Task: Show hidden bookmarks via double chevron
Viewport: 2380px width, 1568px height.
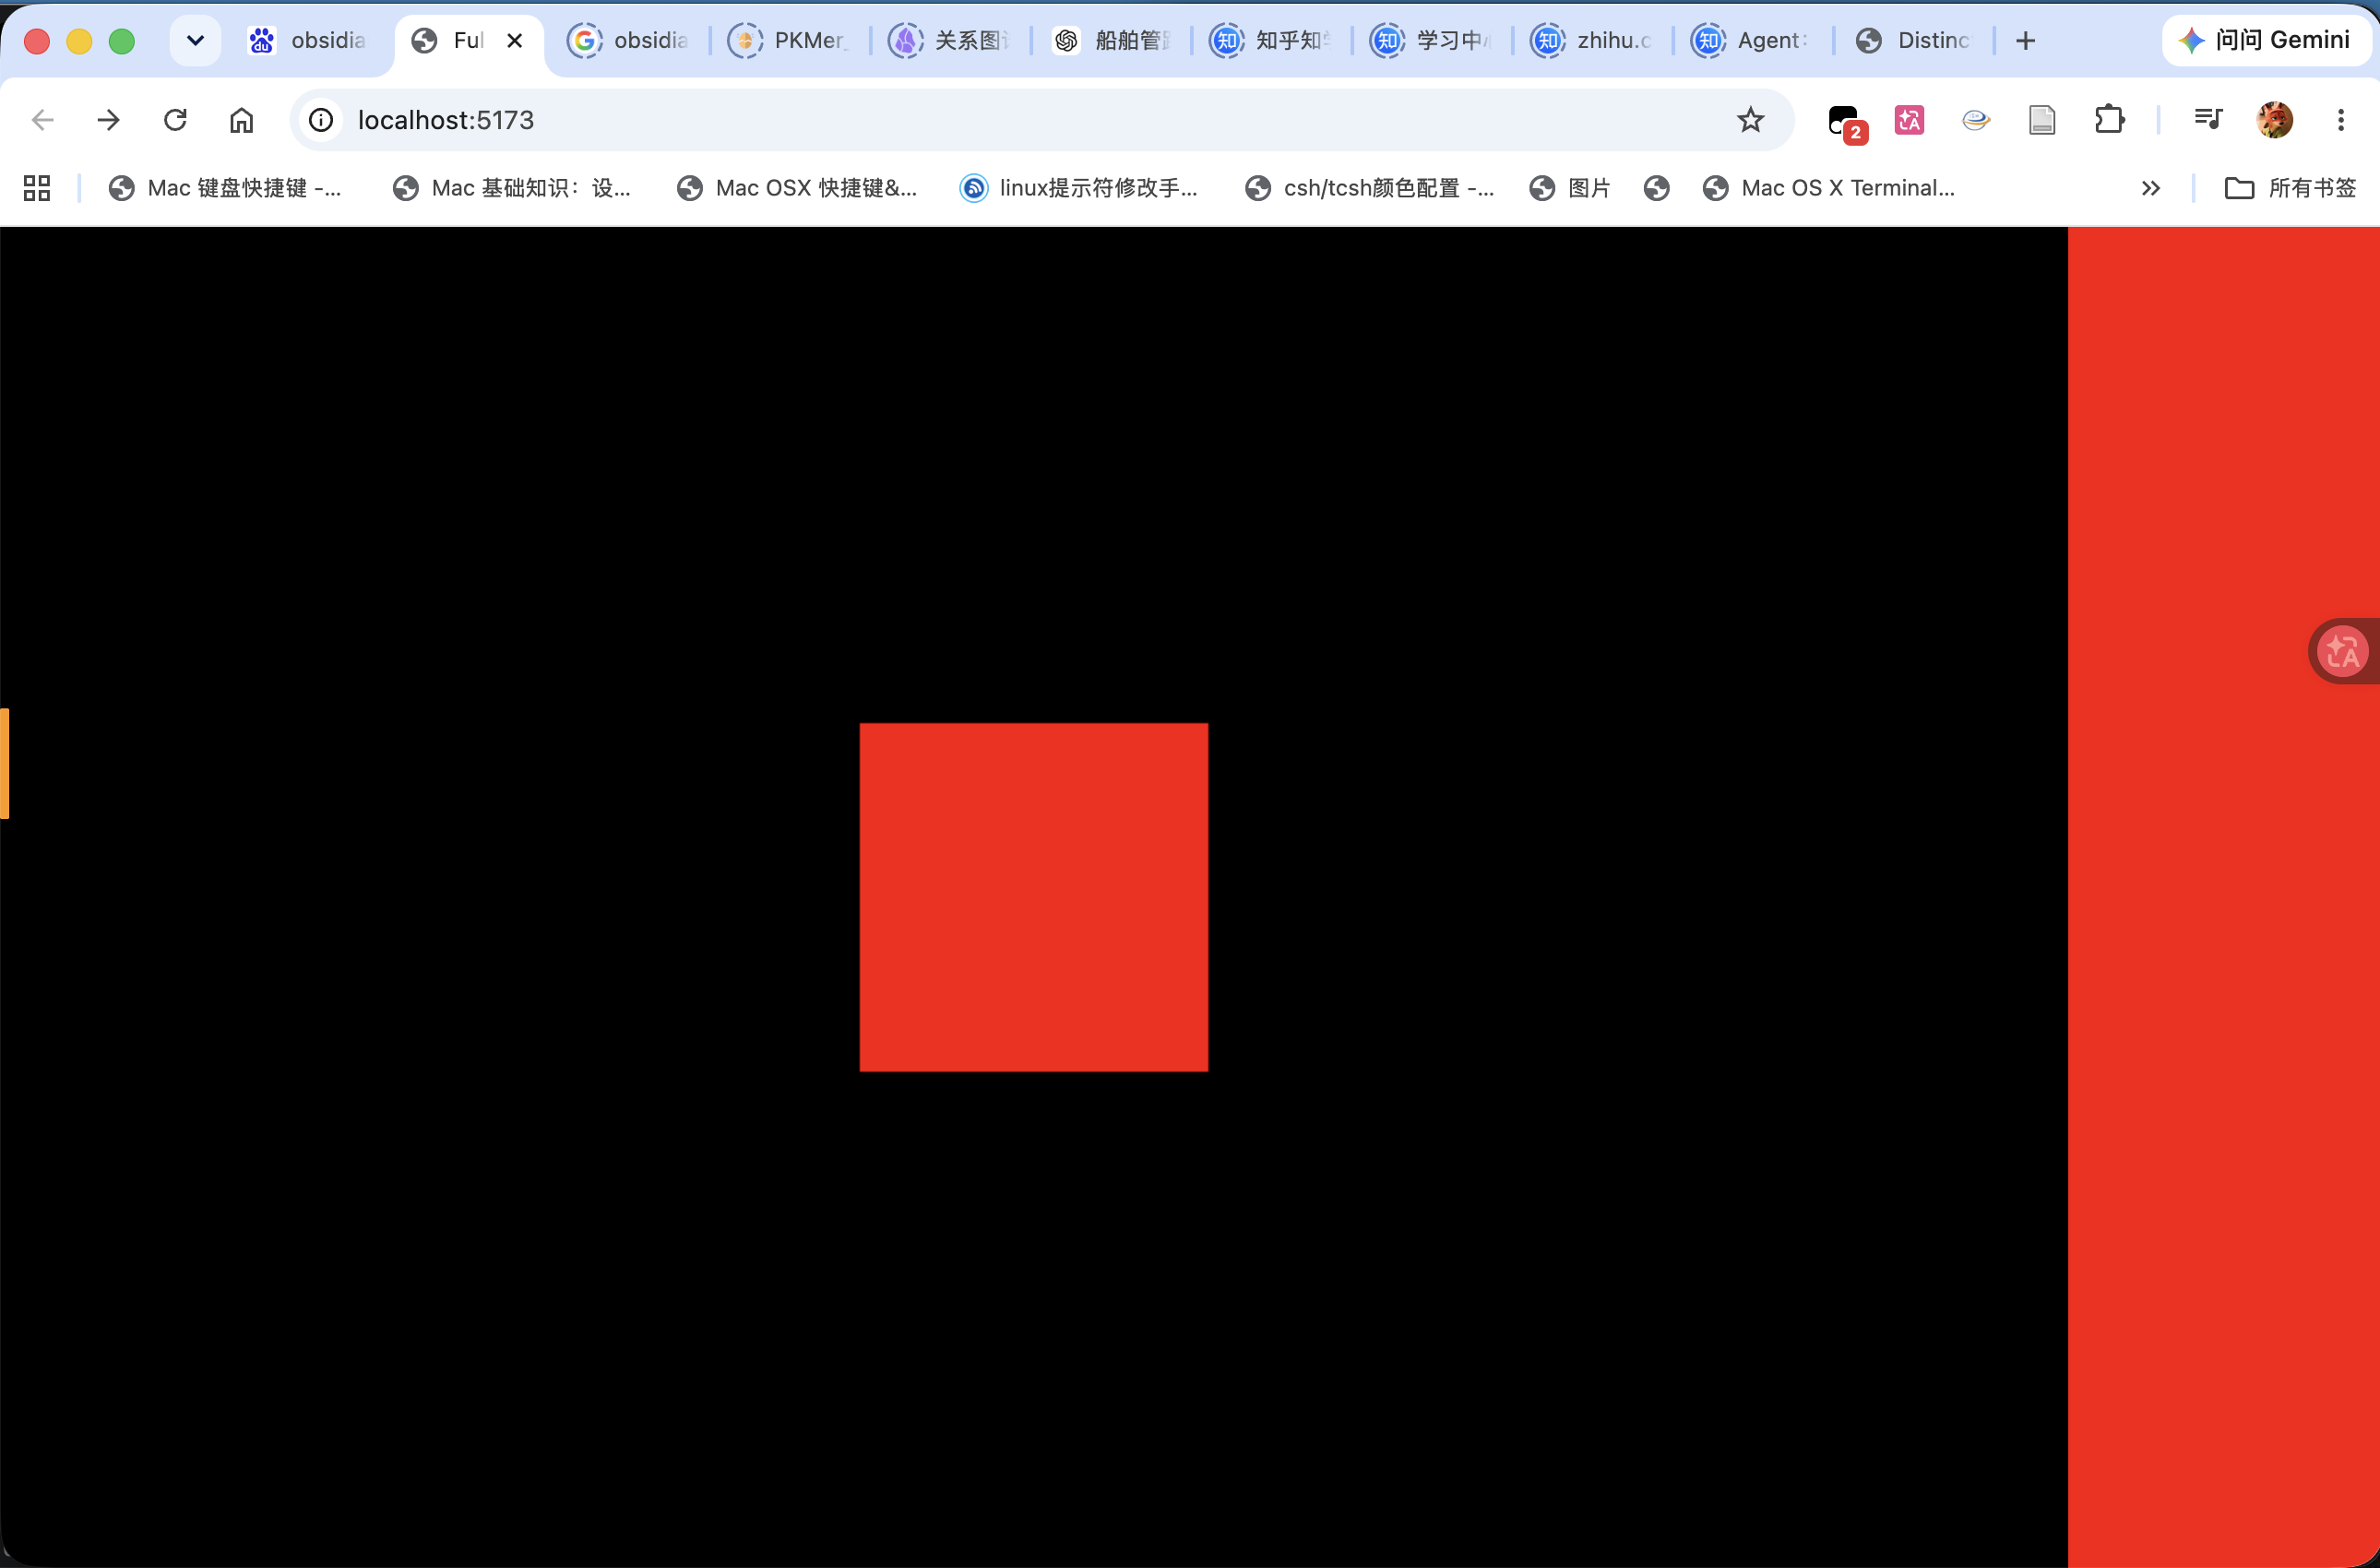Action: [x=2151, y=188]
